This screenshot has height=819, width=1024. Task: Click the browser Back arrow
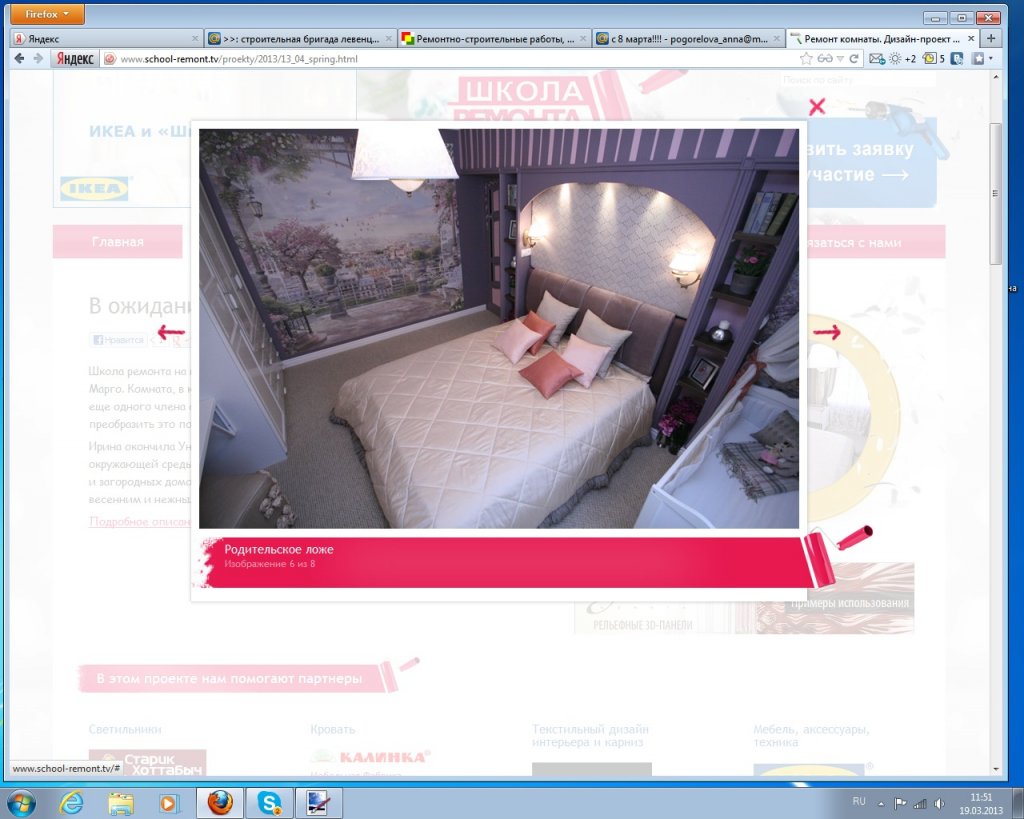click(x=19, y=58)
